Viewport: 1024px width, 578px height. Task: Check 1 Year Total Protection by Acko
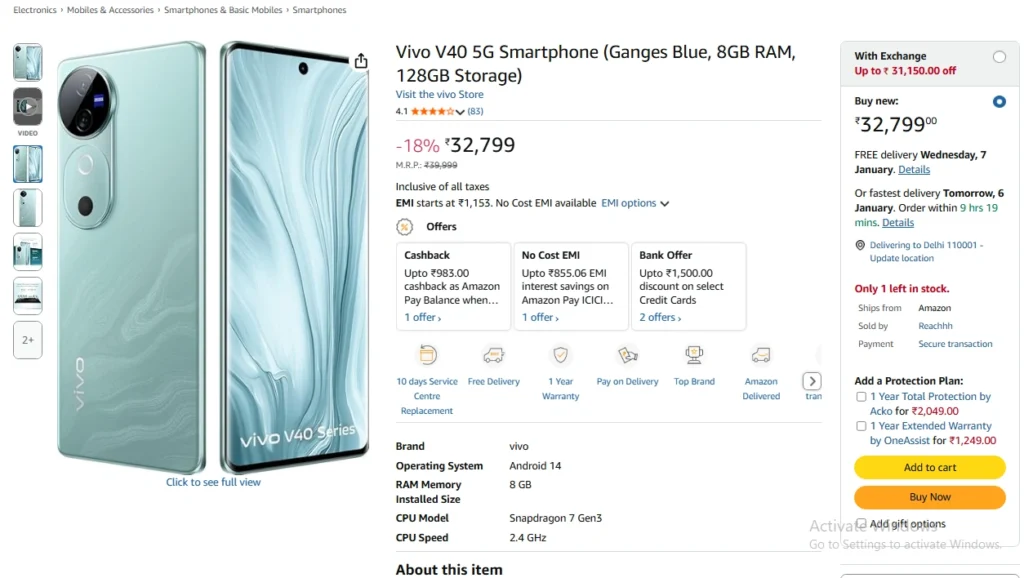point(861,396)
